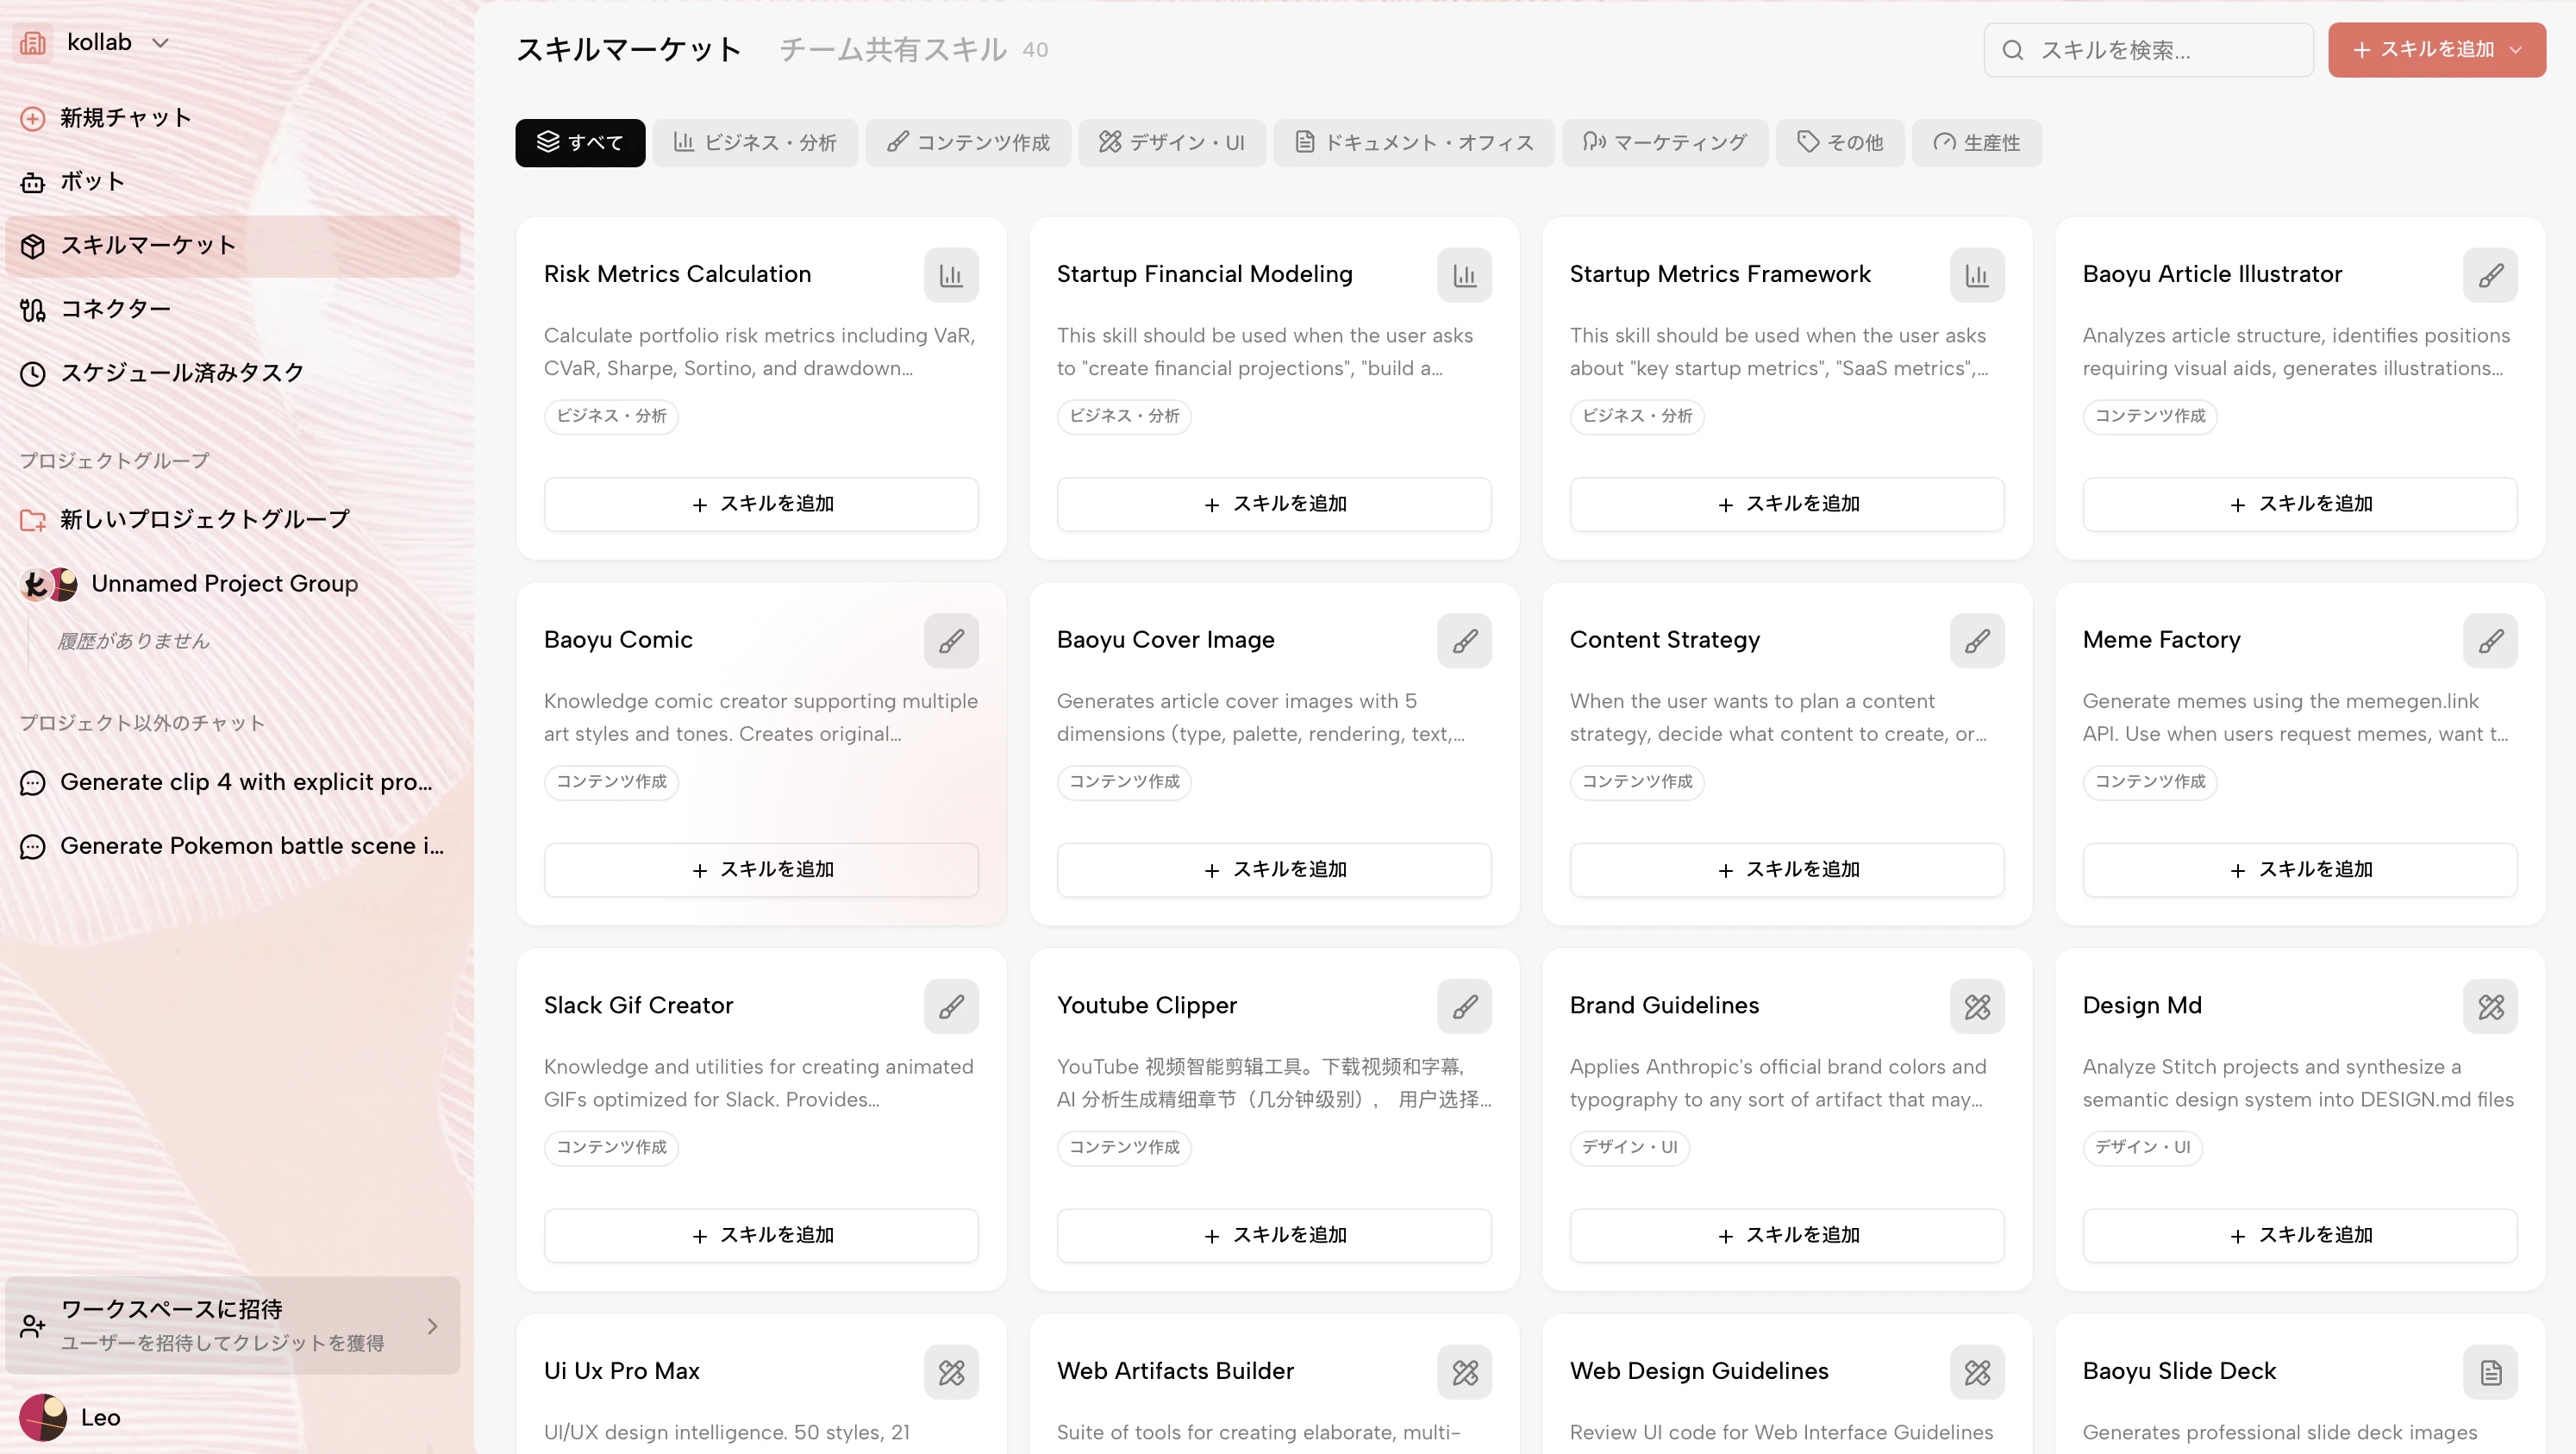The image size is (2576, 1454).
Task: Add the Meme Factory skill
Action: [2300, 870]
